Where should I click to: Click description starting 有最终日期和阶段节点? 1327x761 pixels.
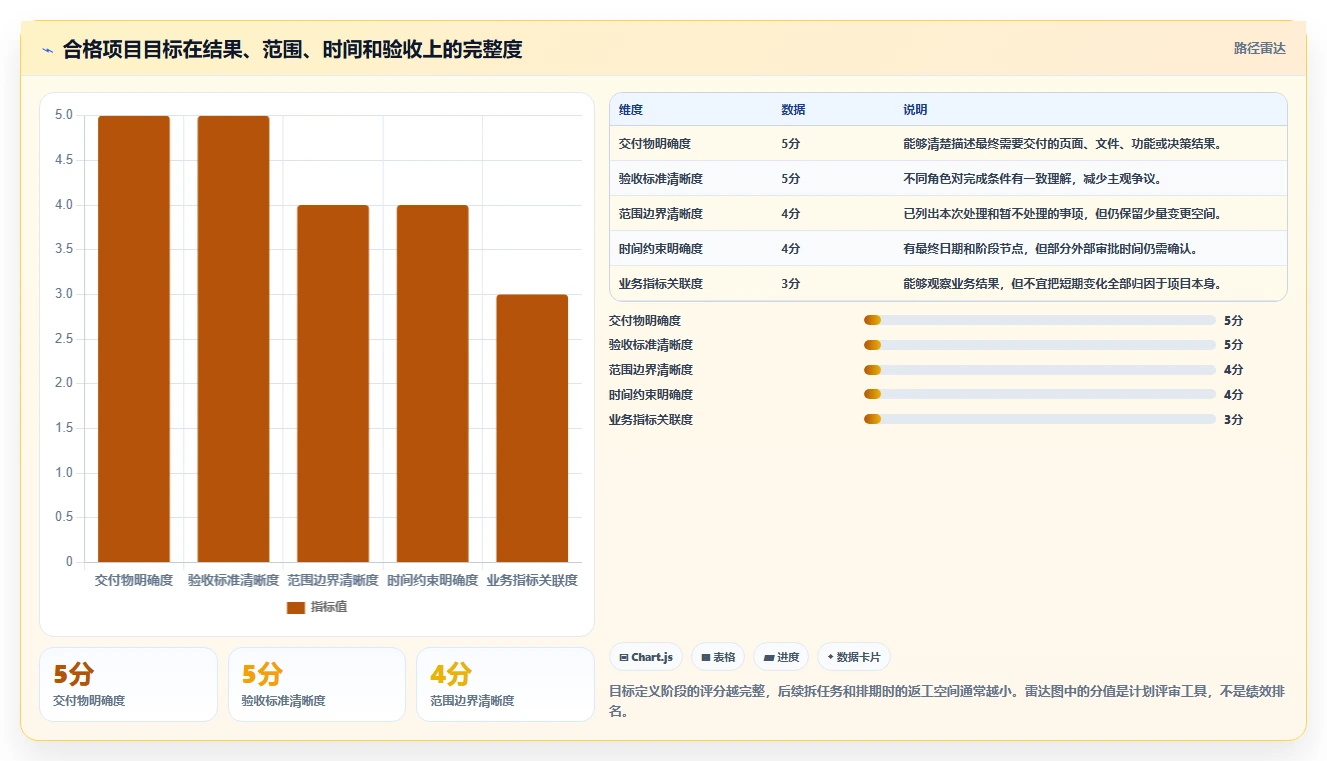1051,249
